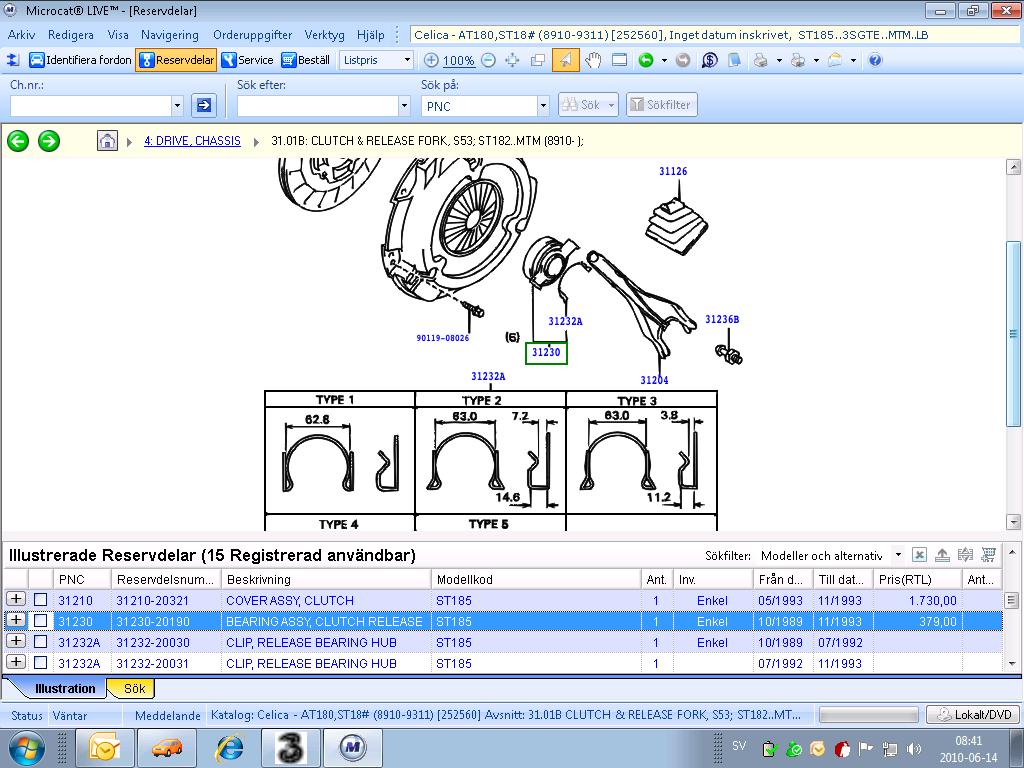The height and width of the screenshot is (768, 1024).
Task: Click callout 31236B in the illustration
Action: click(x=722, y=319)
